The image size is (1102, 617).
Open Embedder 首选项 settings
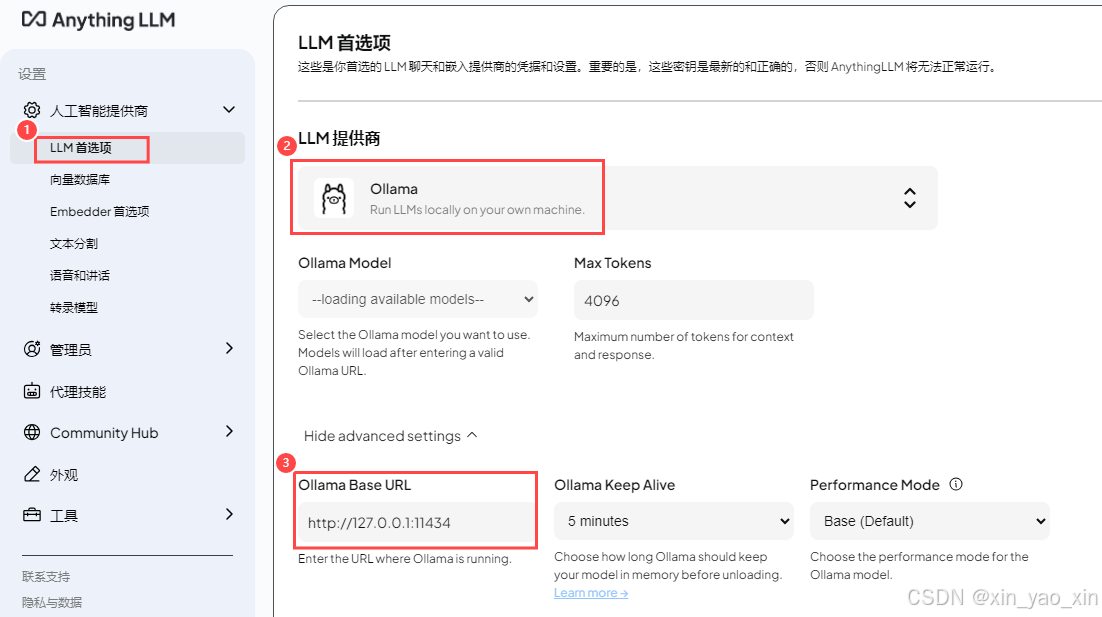pyautogui.click(x=99, y=212)
